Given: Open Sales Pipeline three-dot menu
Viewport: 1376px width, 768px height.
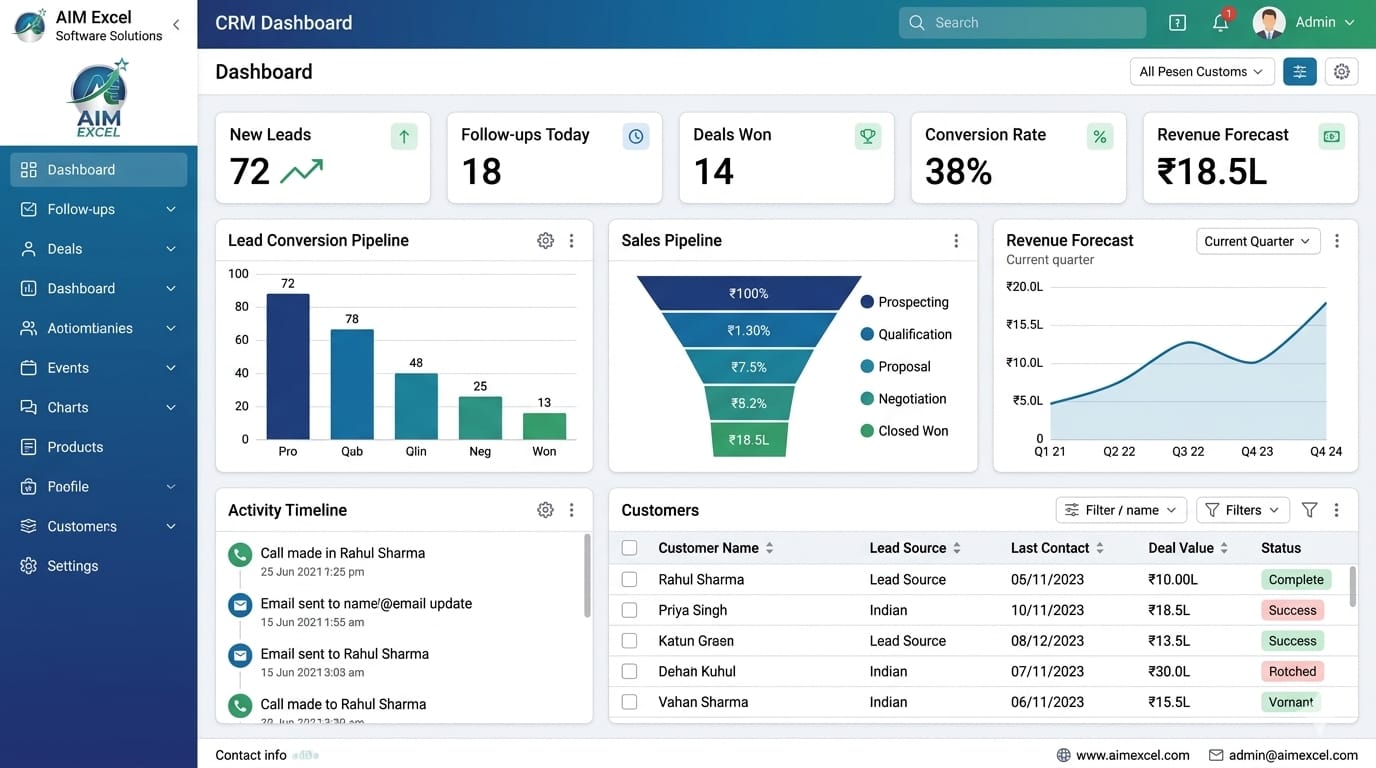Looking at the screenshot, I should click(956, 240).
